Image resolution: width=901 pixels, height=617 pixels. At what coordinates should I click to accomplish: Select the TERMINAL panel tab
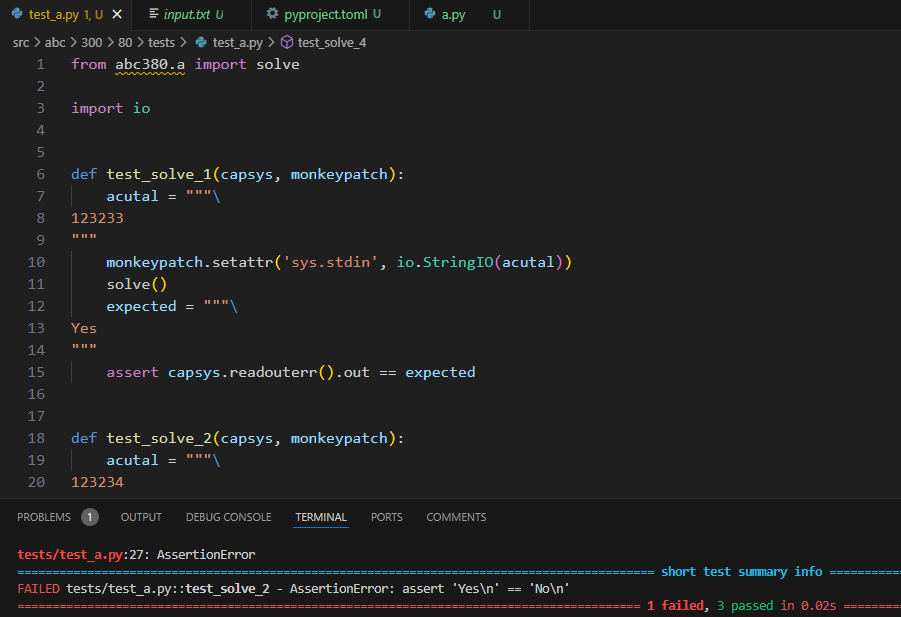pos(321,517)
